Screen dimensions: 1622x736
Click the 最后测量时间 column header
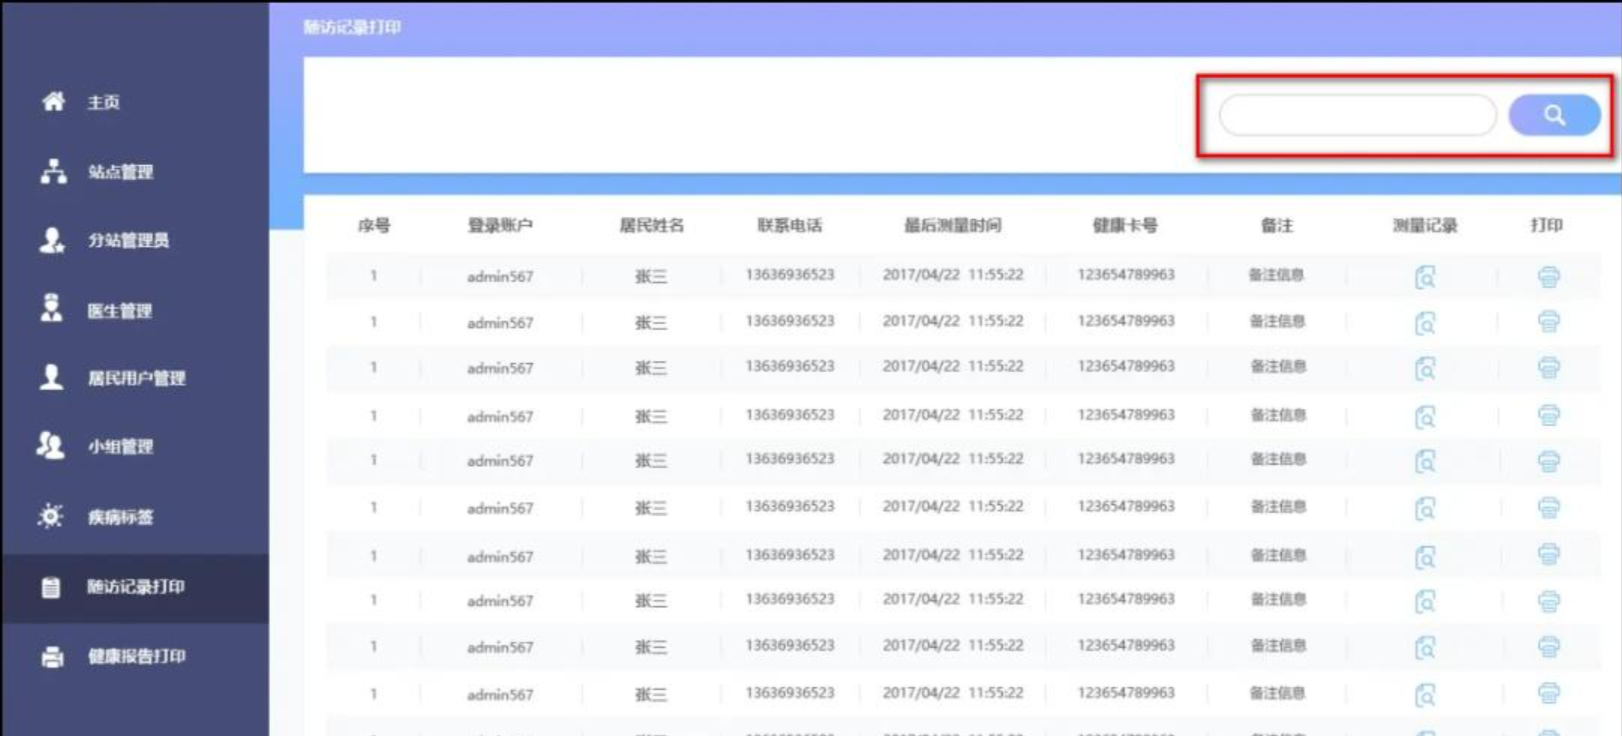pos(952,225)
